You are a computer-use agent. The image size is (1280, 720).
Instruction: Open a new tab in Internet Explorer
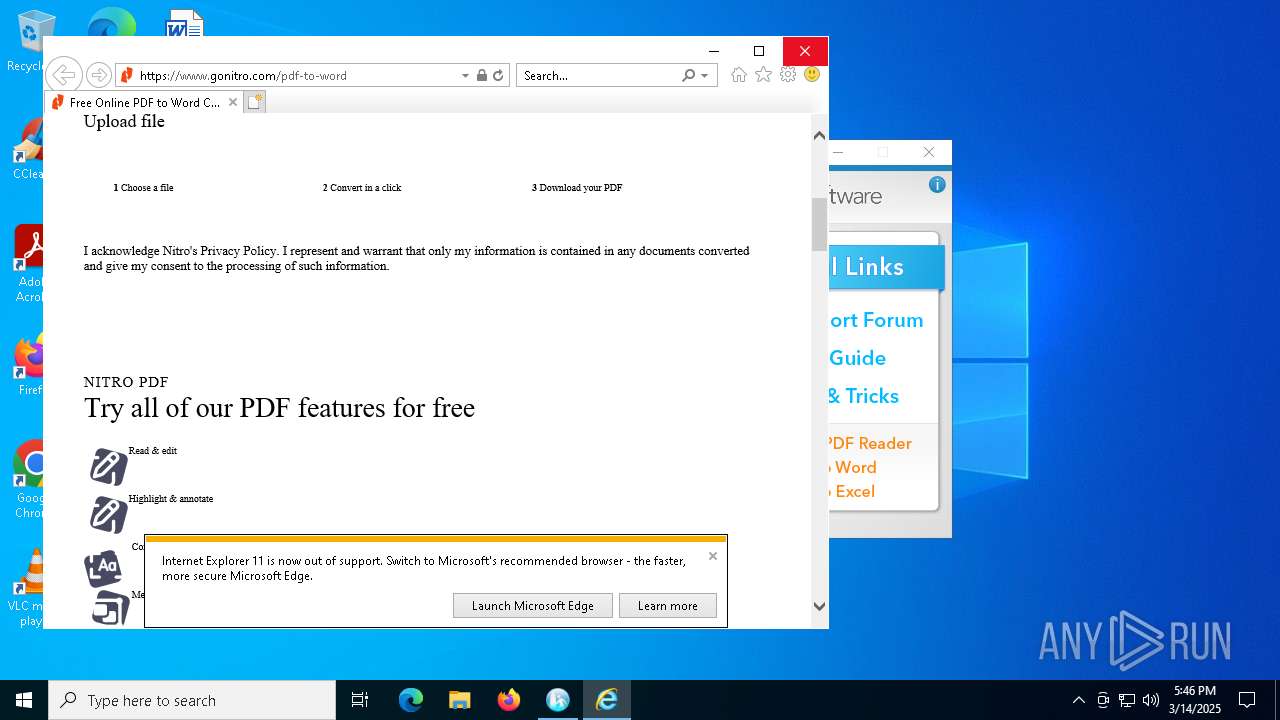pos(255,102)
